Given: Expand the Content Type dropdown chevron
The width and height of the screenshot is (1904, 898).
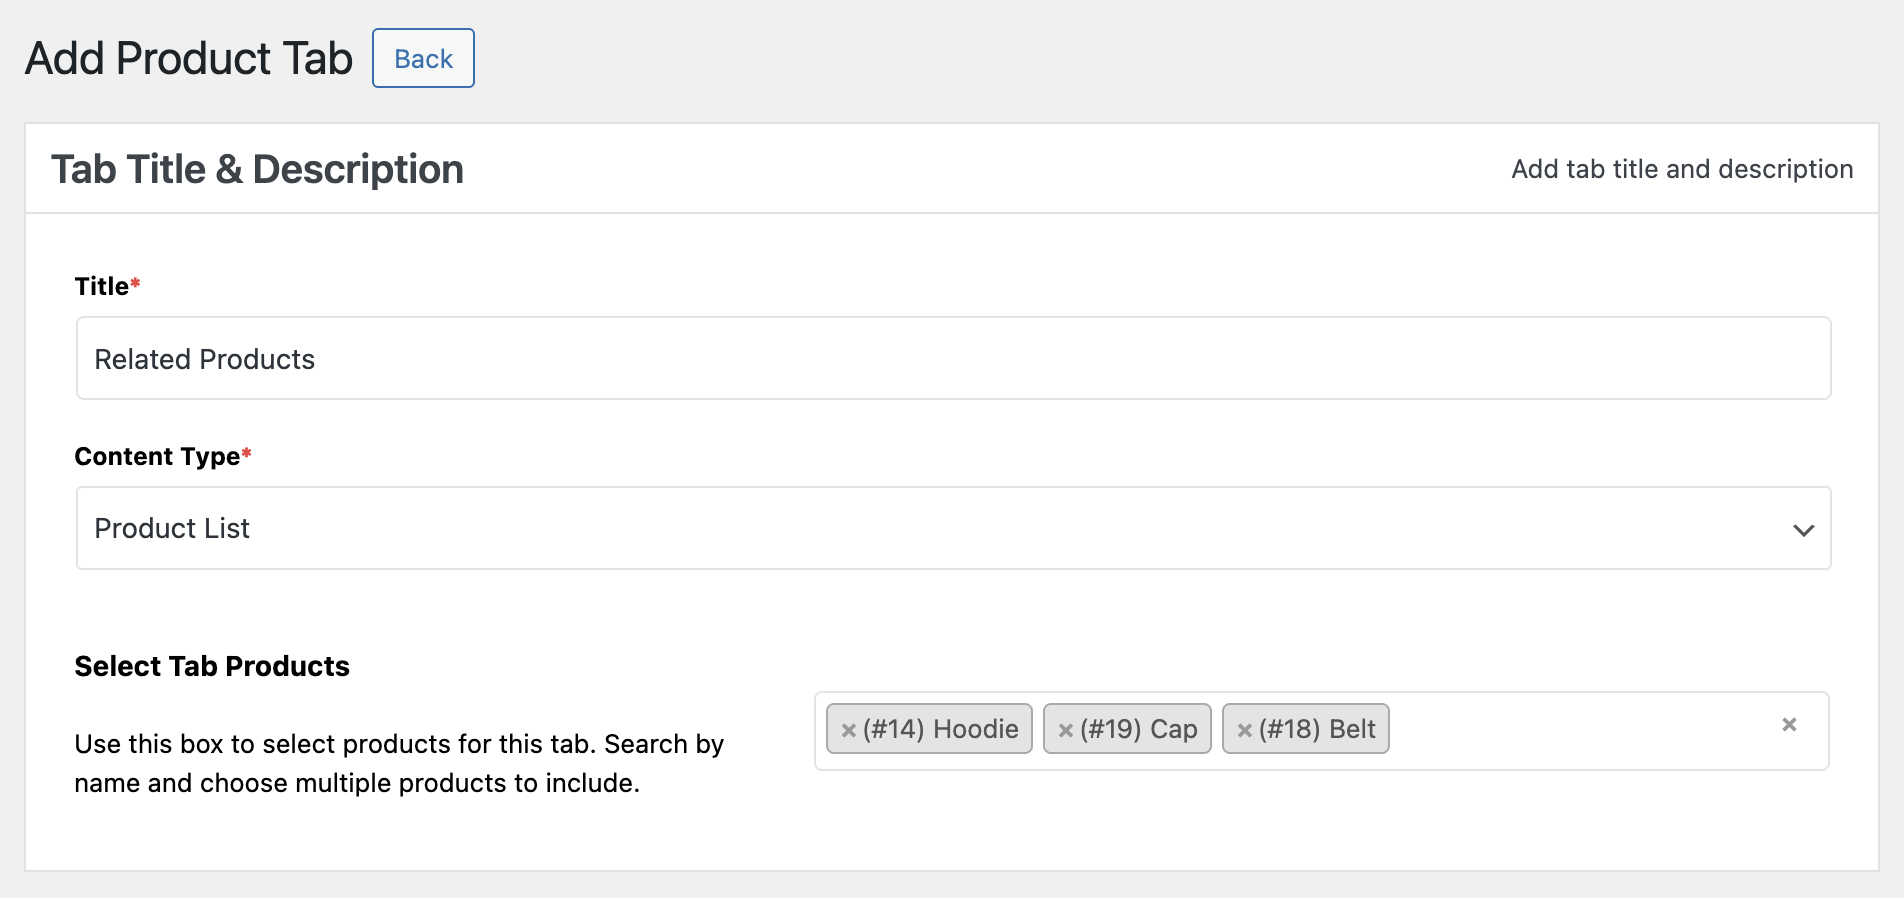Looking at the screenshot, I should pyautogui.click(x=1803, y=530).
